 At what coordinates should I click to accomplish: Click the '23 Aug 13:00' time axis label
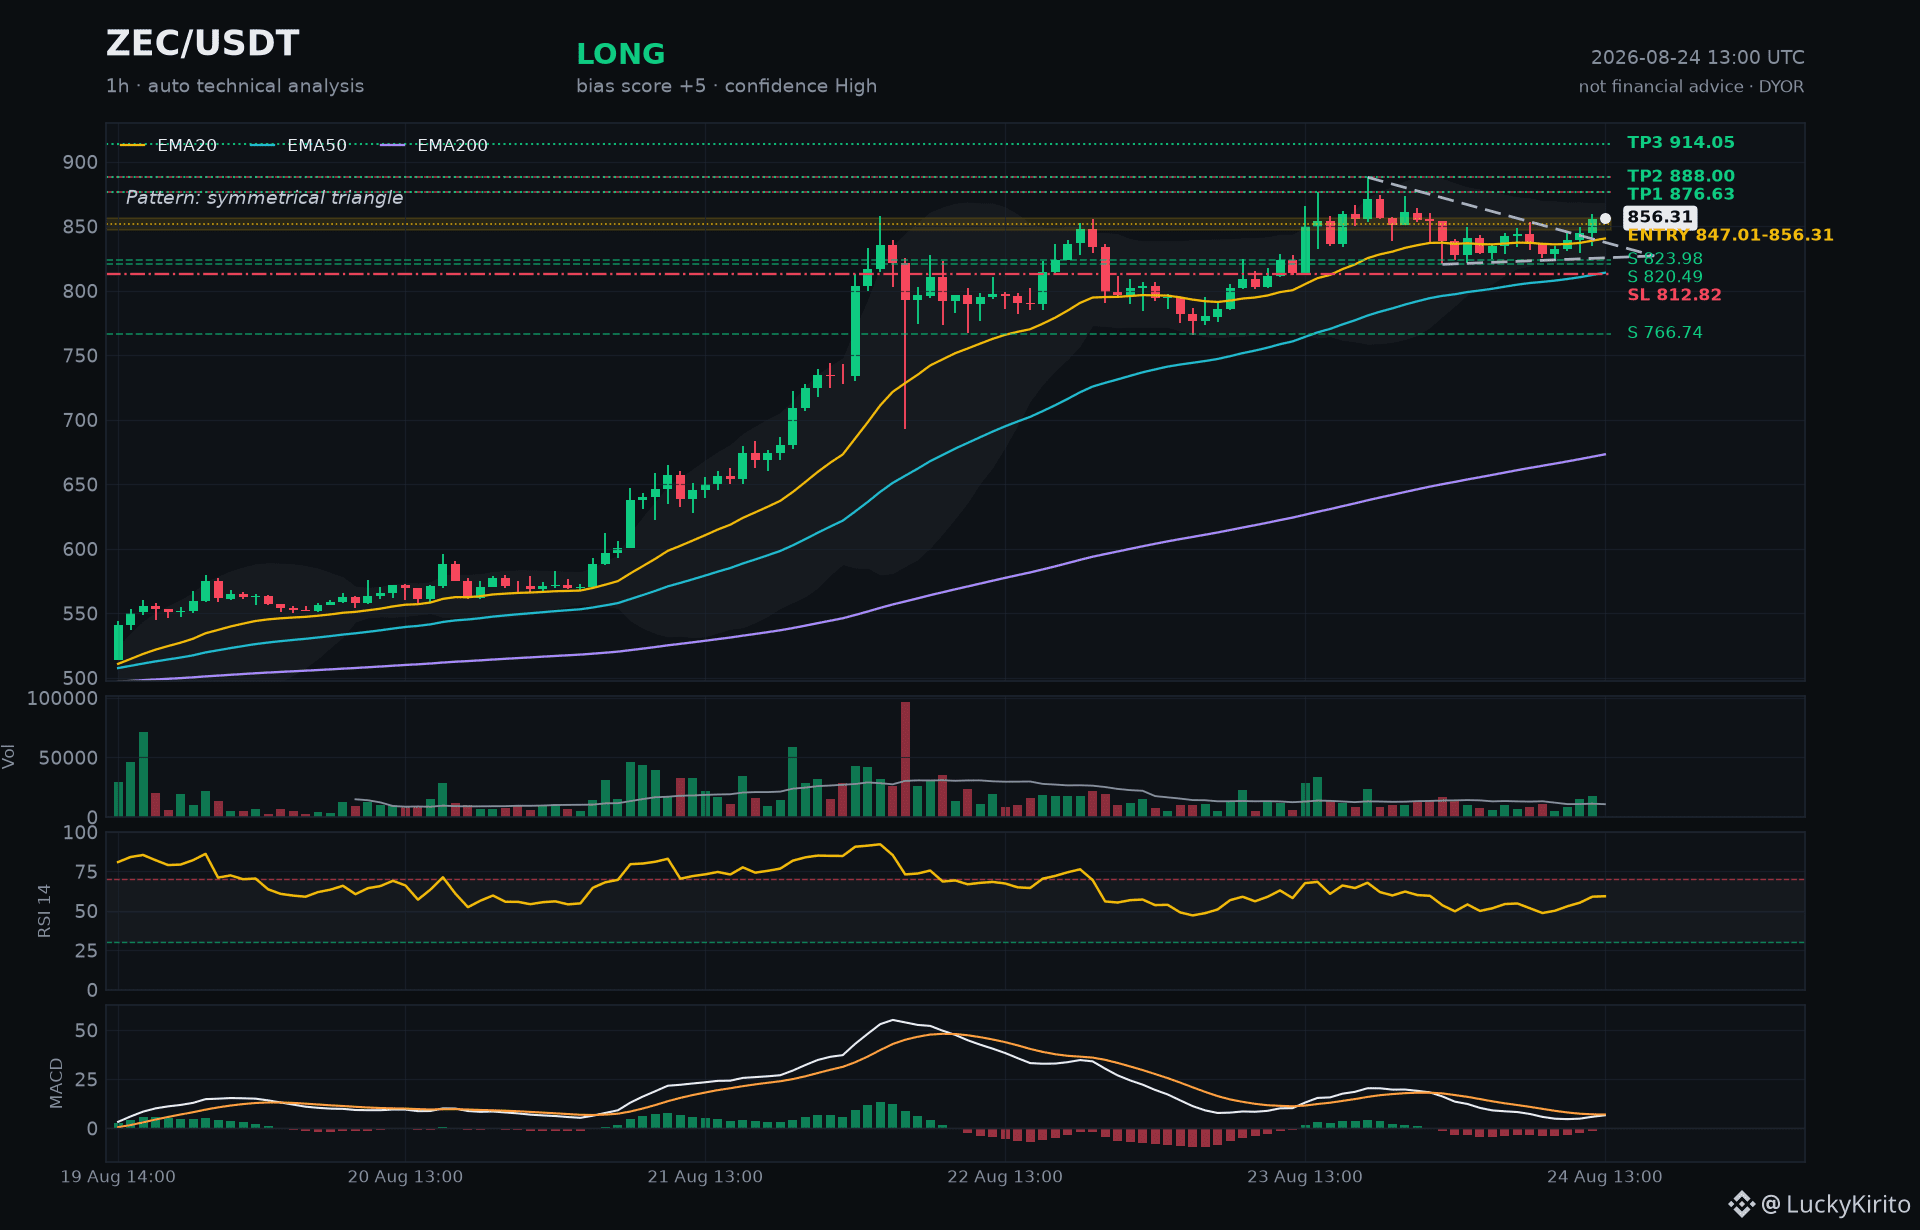[1305, 1177]
